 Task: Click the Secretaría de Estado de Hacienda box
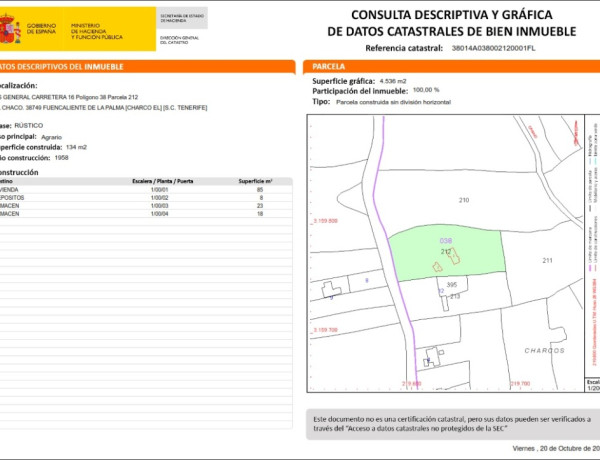[x=182, y=18]
